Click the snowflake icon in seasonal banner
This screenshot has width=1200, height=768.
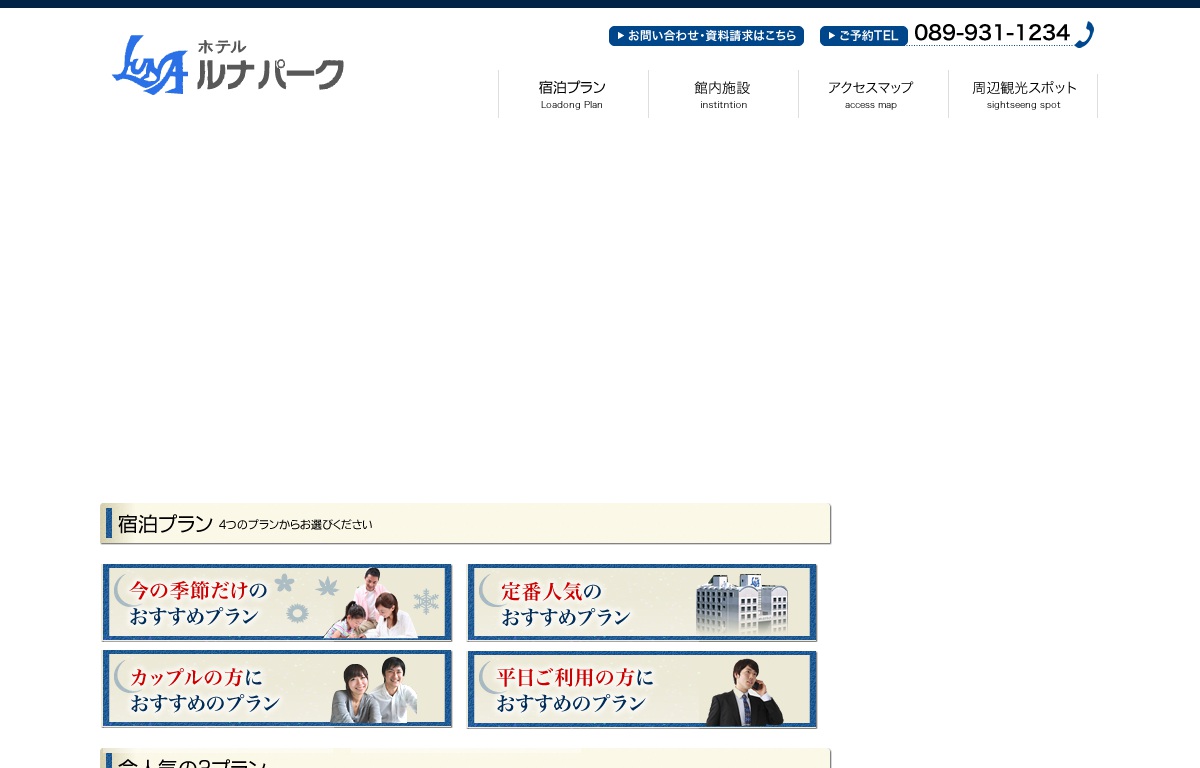pyautogui.click(x=427, y=601)
